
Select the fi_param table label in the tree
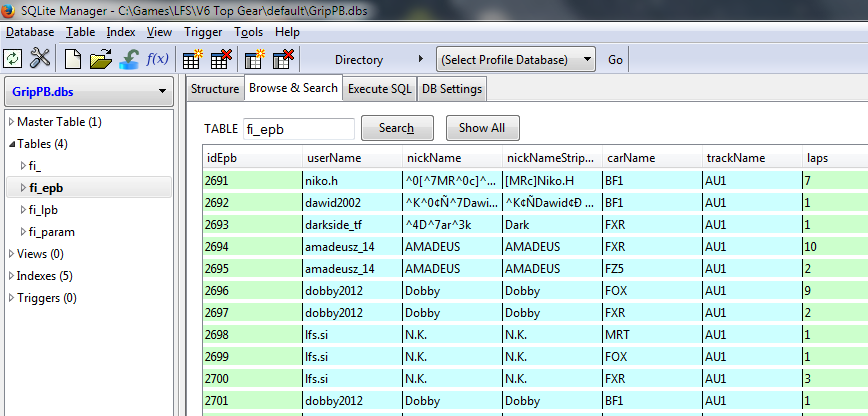[x=51, y=232]
